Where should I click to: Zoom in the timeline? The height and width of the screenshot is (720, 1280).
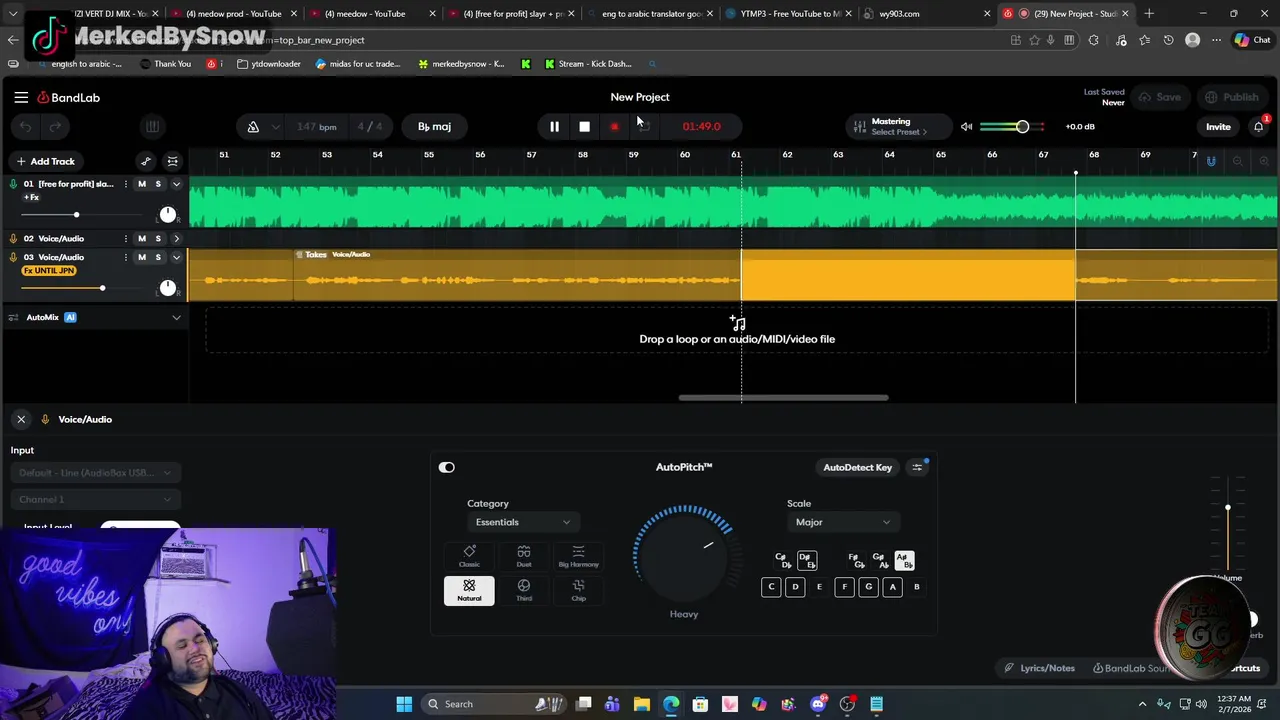(x=1264, y=161)
